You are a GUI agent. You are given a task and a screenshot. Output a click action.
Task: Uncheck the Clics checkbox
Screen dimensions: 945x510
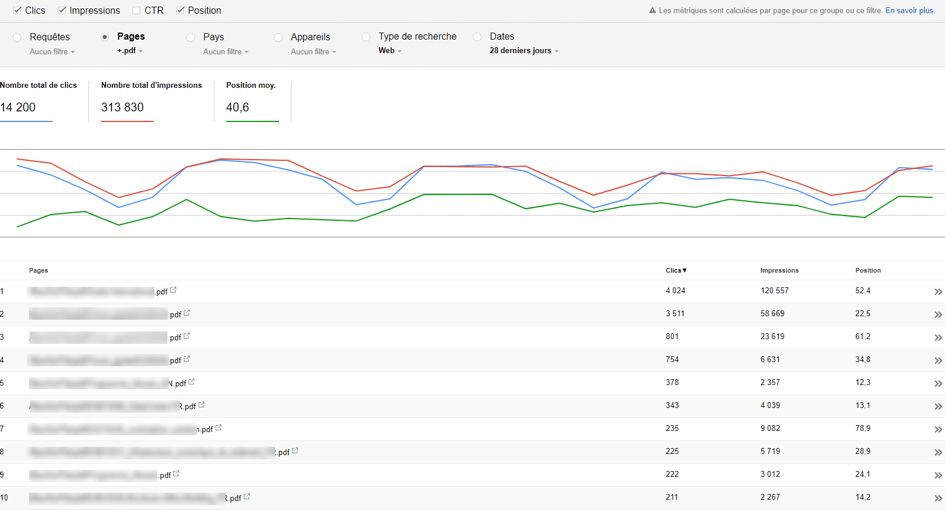click(17, 10)
